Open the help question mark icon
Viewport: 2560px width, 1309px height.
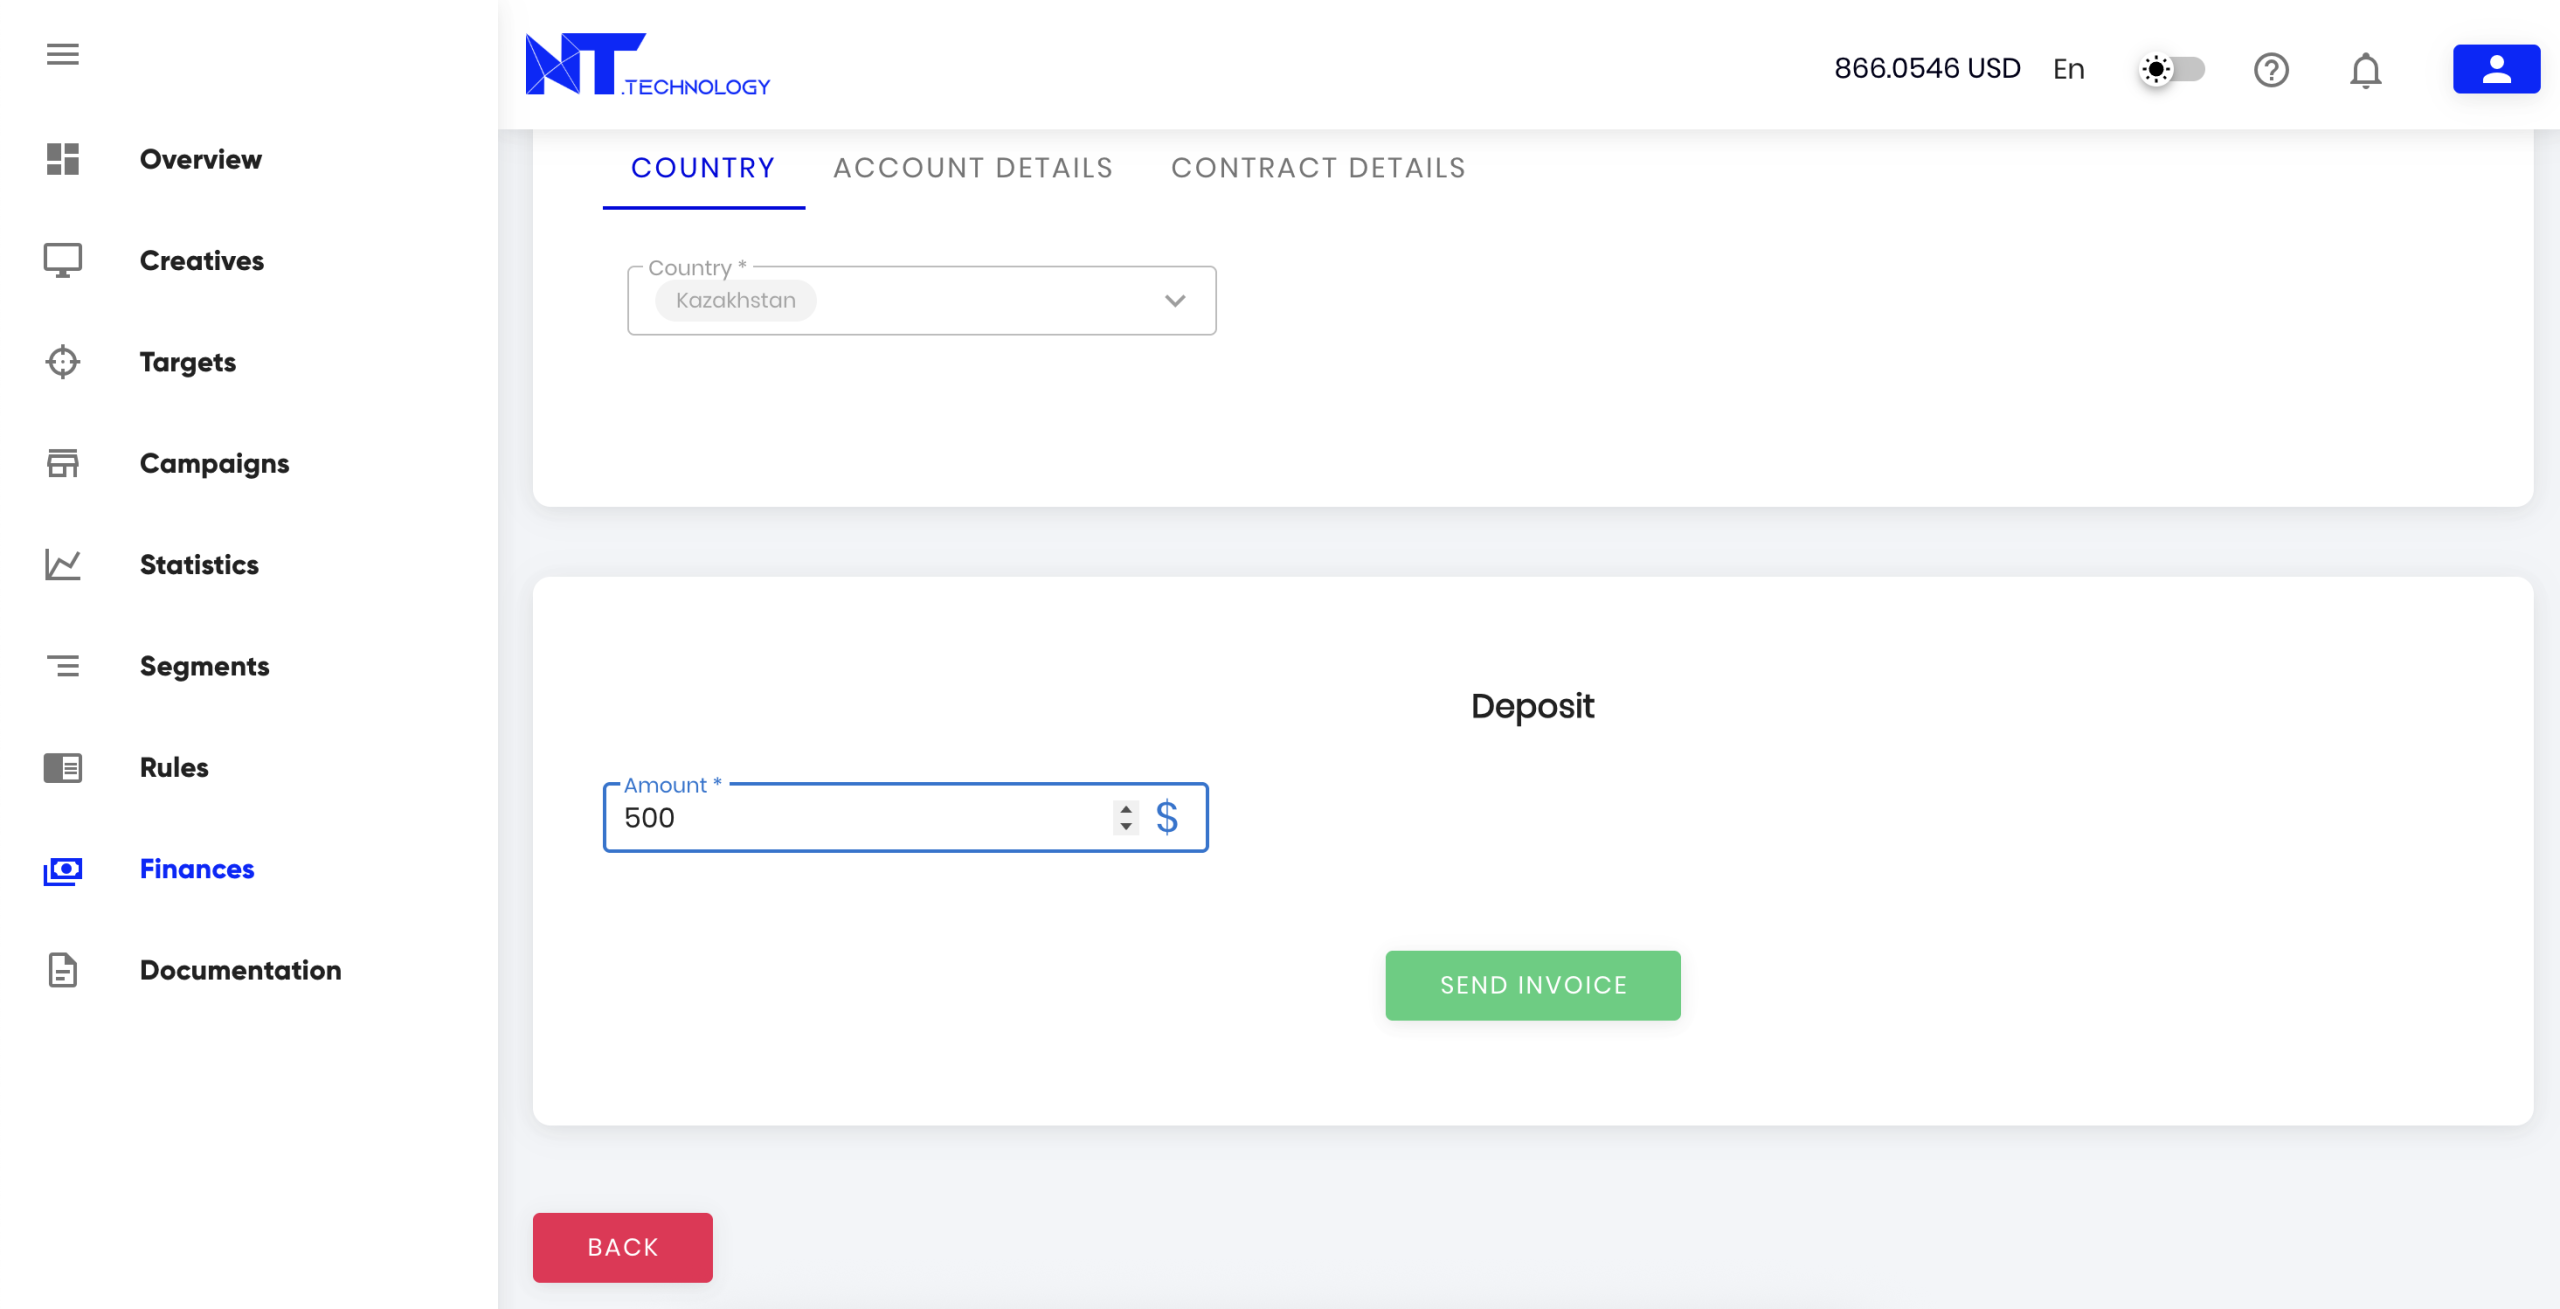click(2271, 69)
